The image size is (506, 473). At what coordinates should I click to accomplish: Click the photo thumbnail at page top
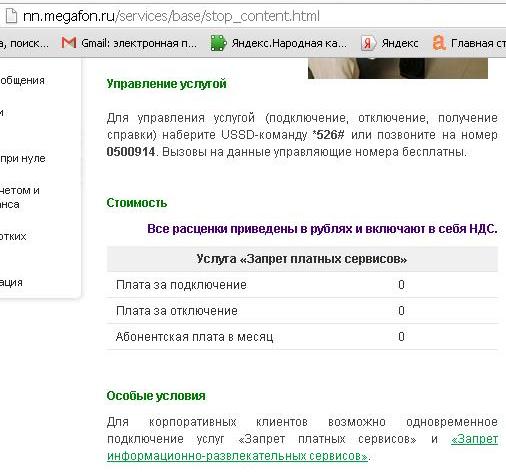point(398,68)
